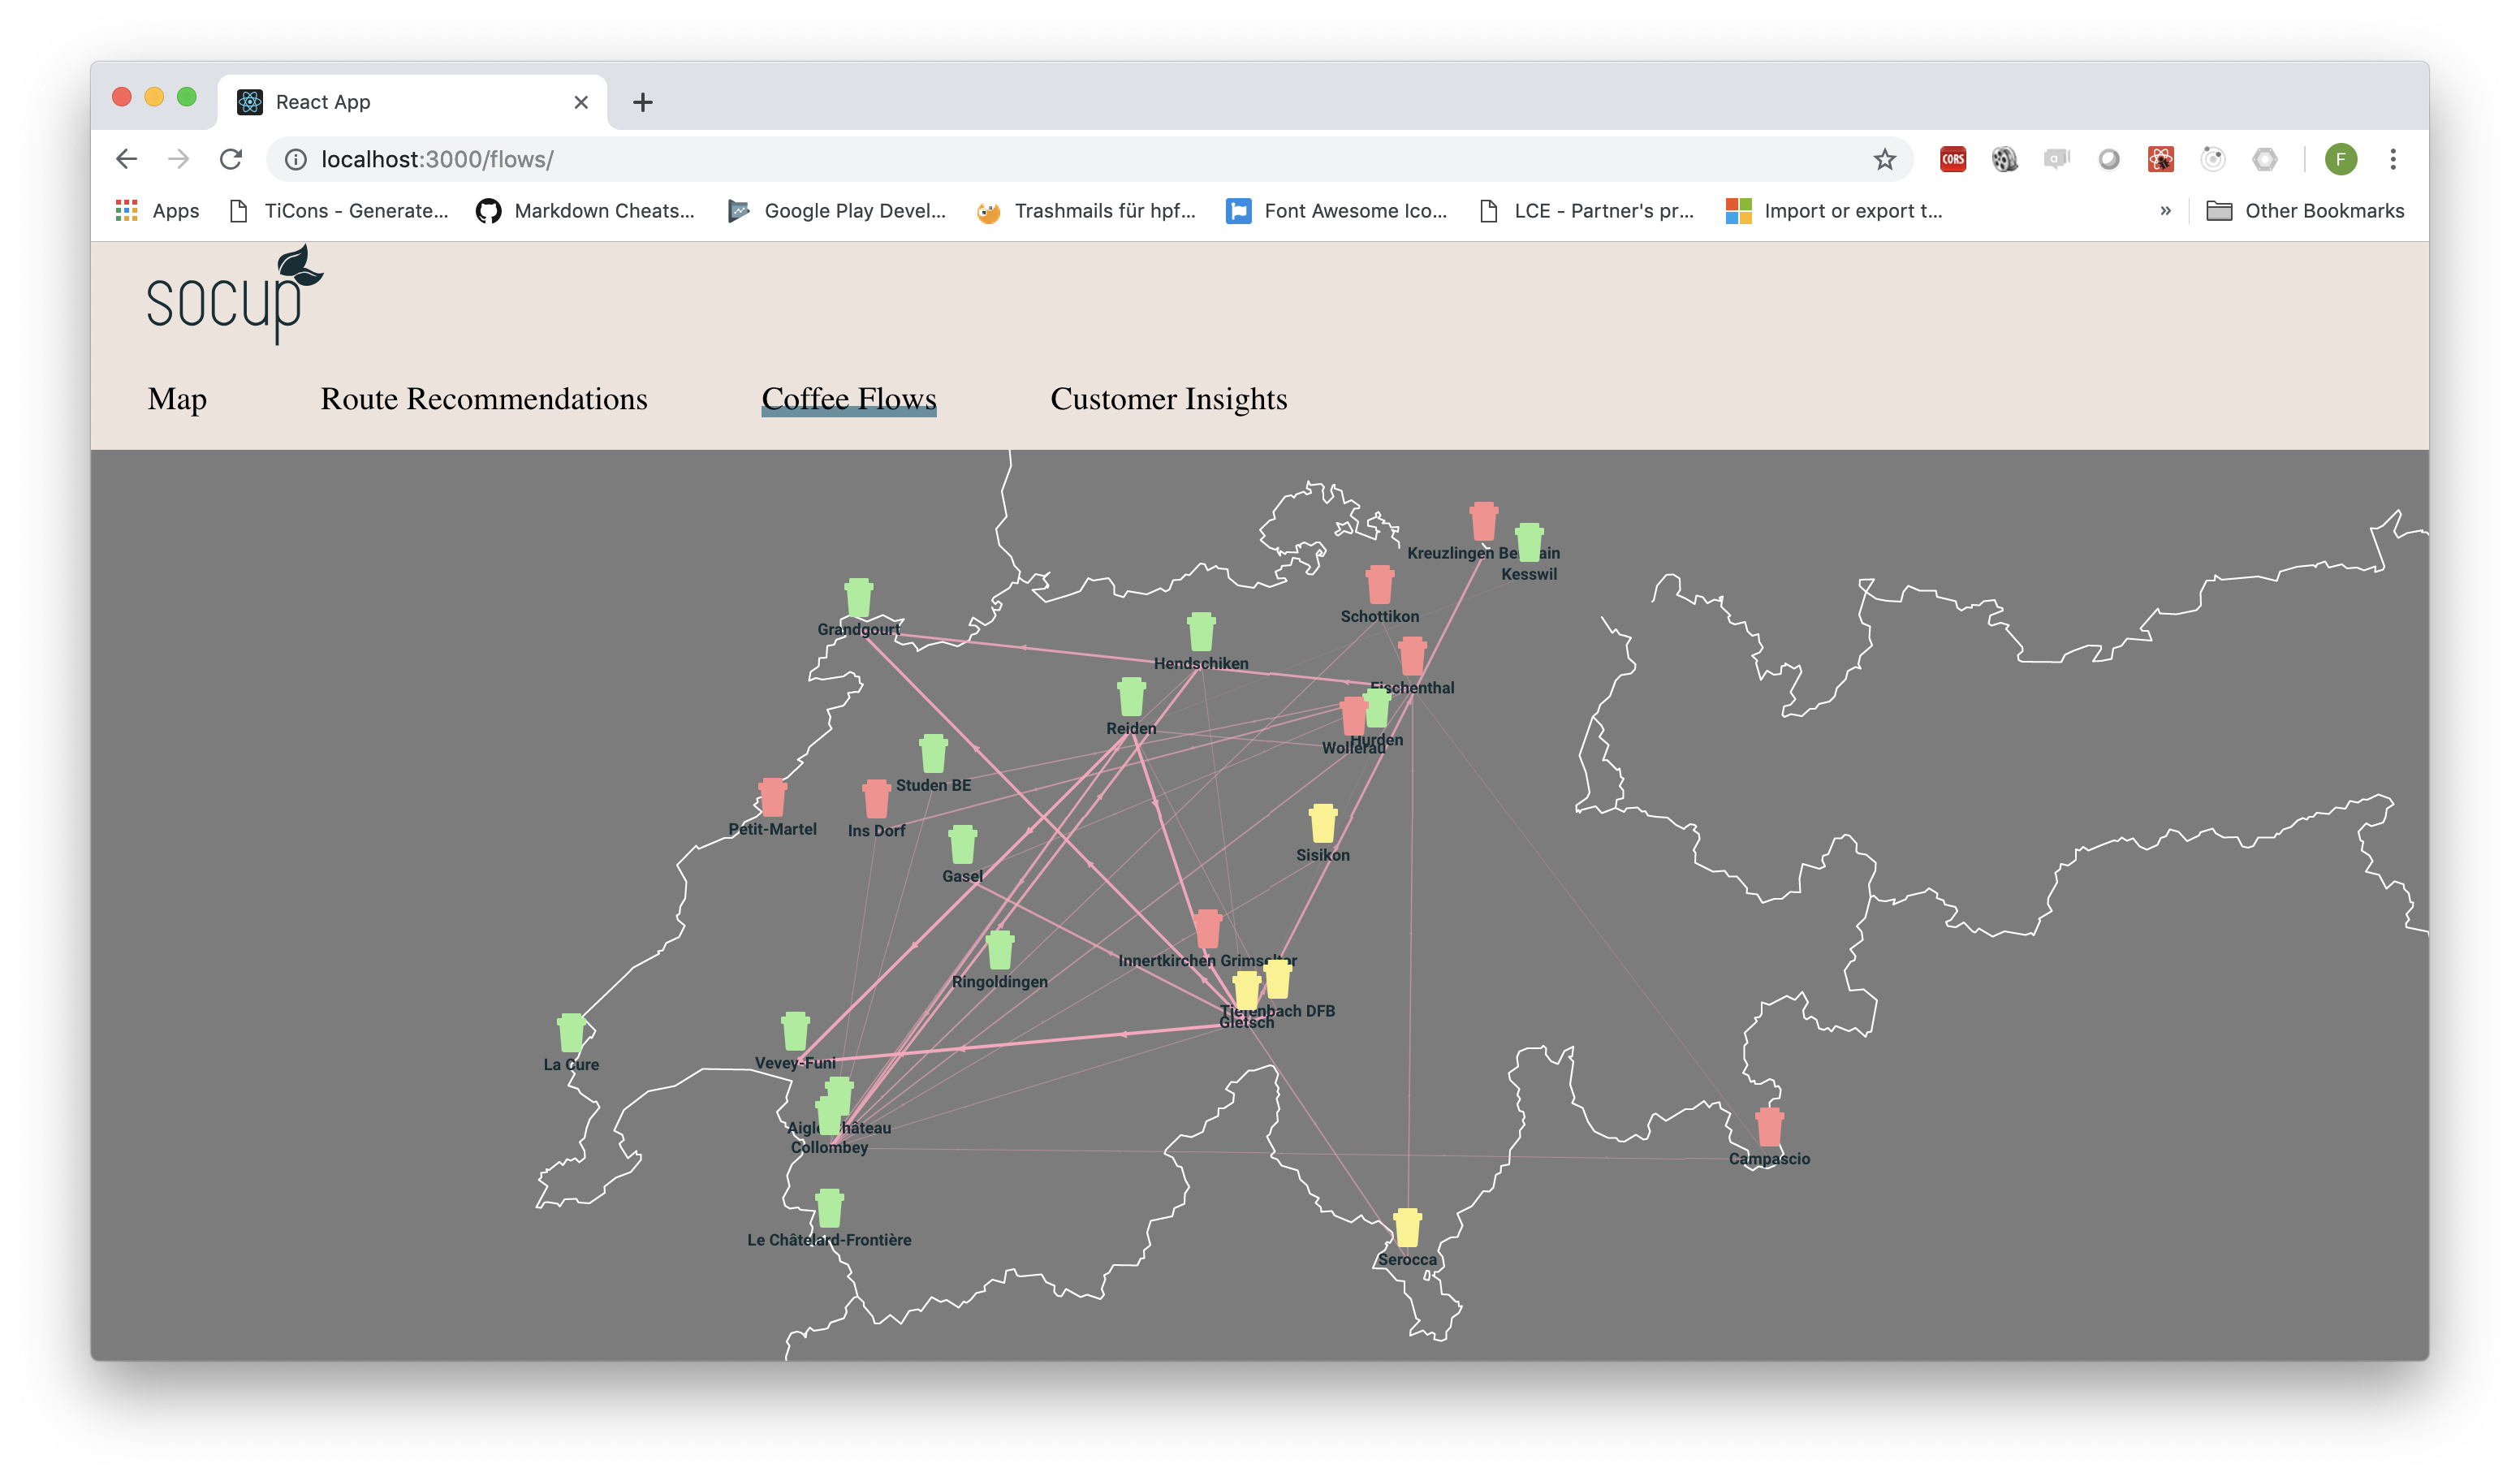Click the red cup marker at Petit-Martel
Viewport: 2520px width, 1481px height.
(772, 797)
